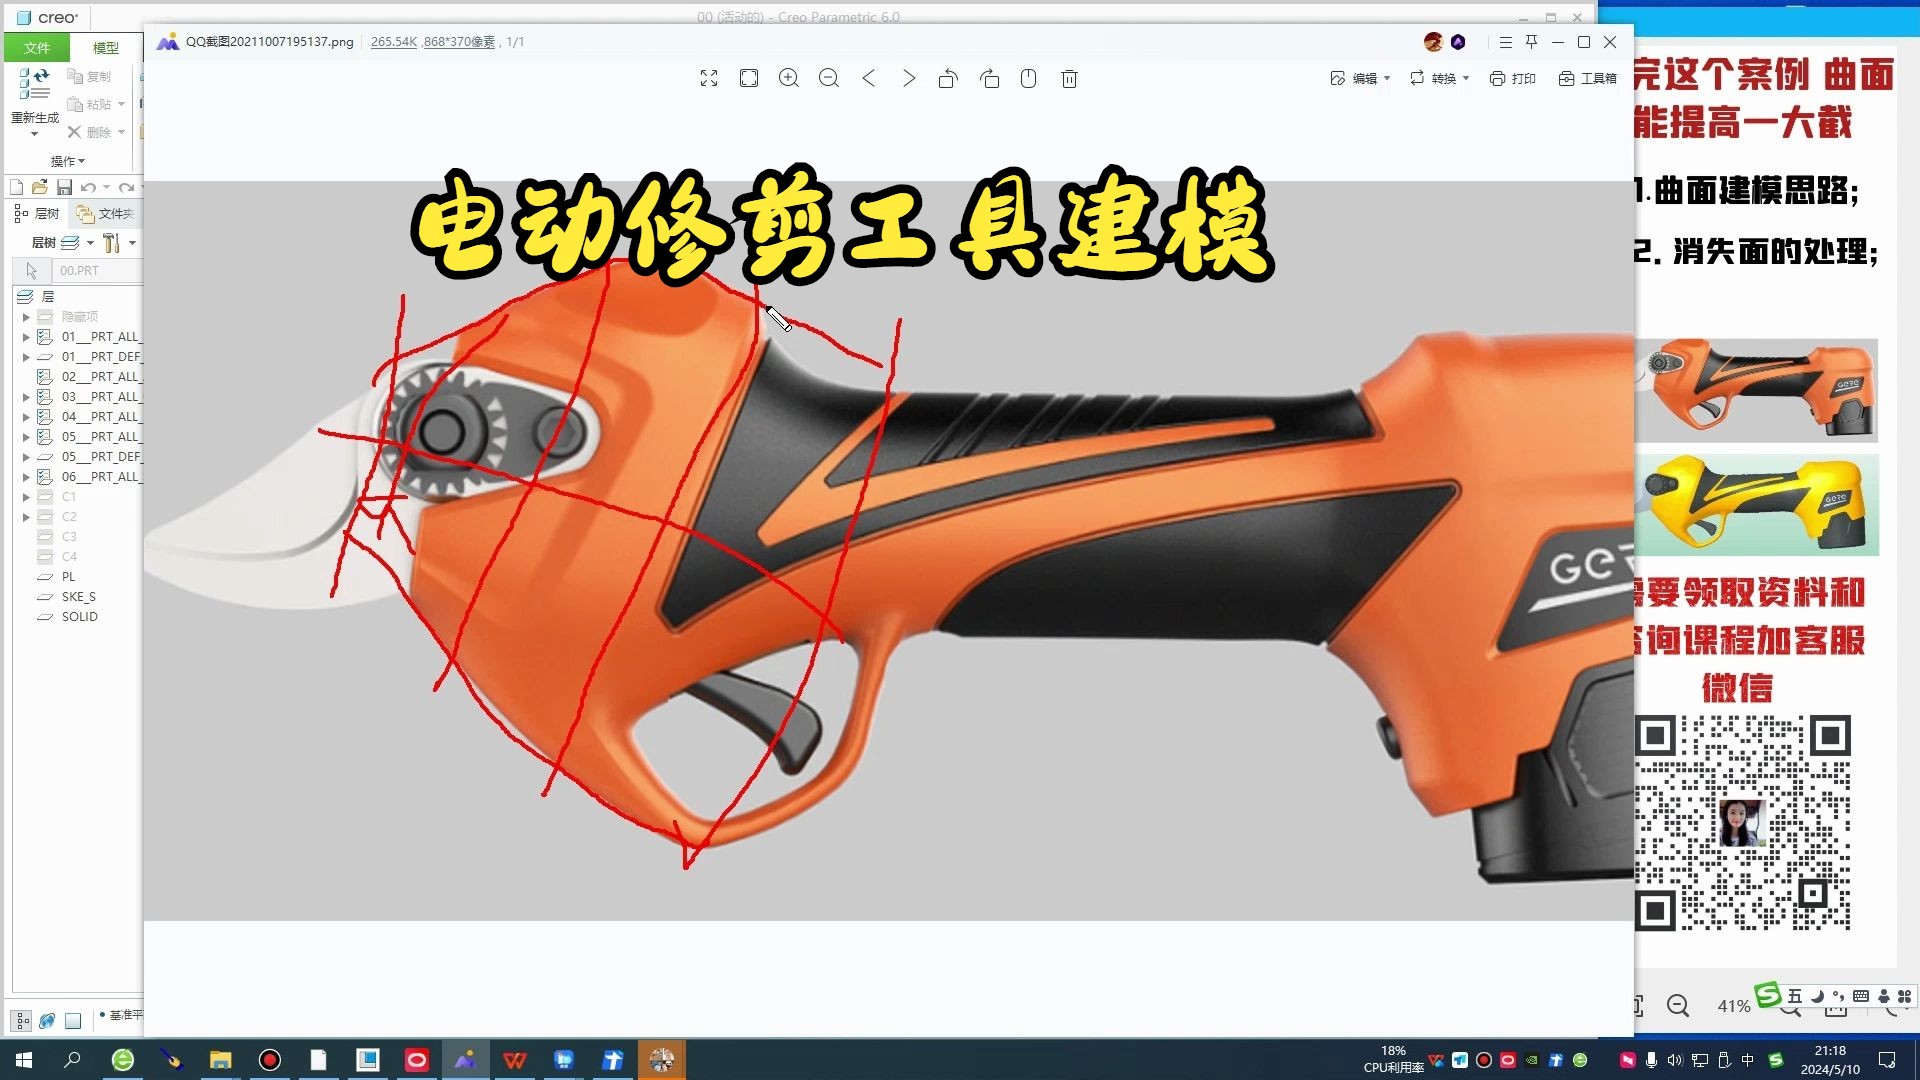
Task: Click the microphone icon in system tray
Action: pos(1651,1060)
